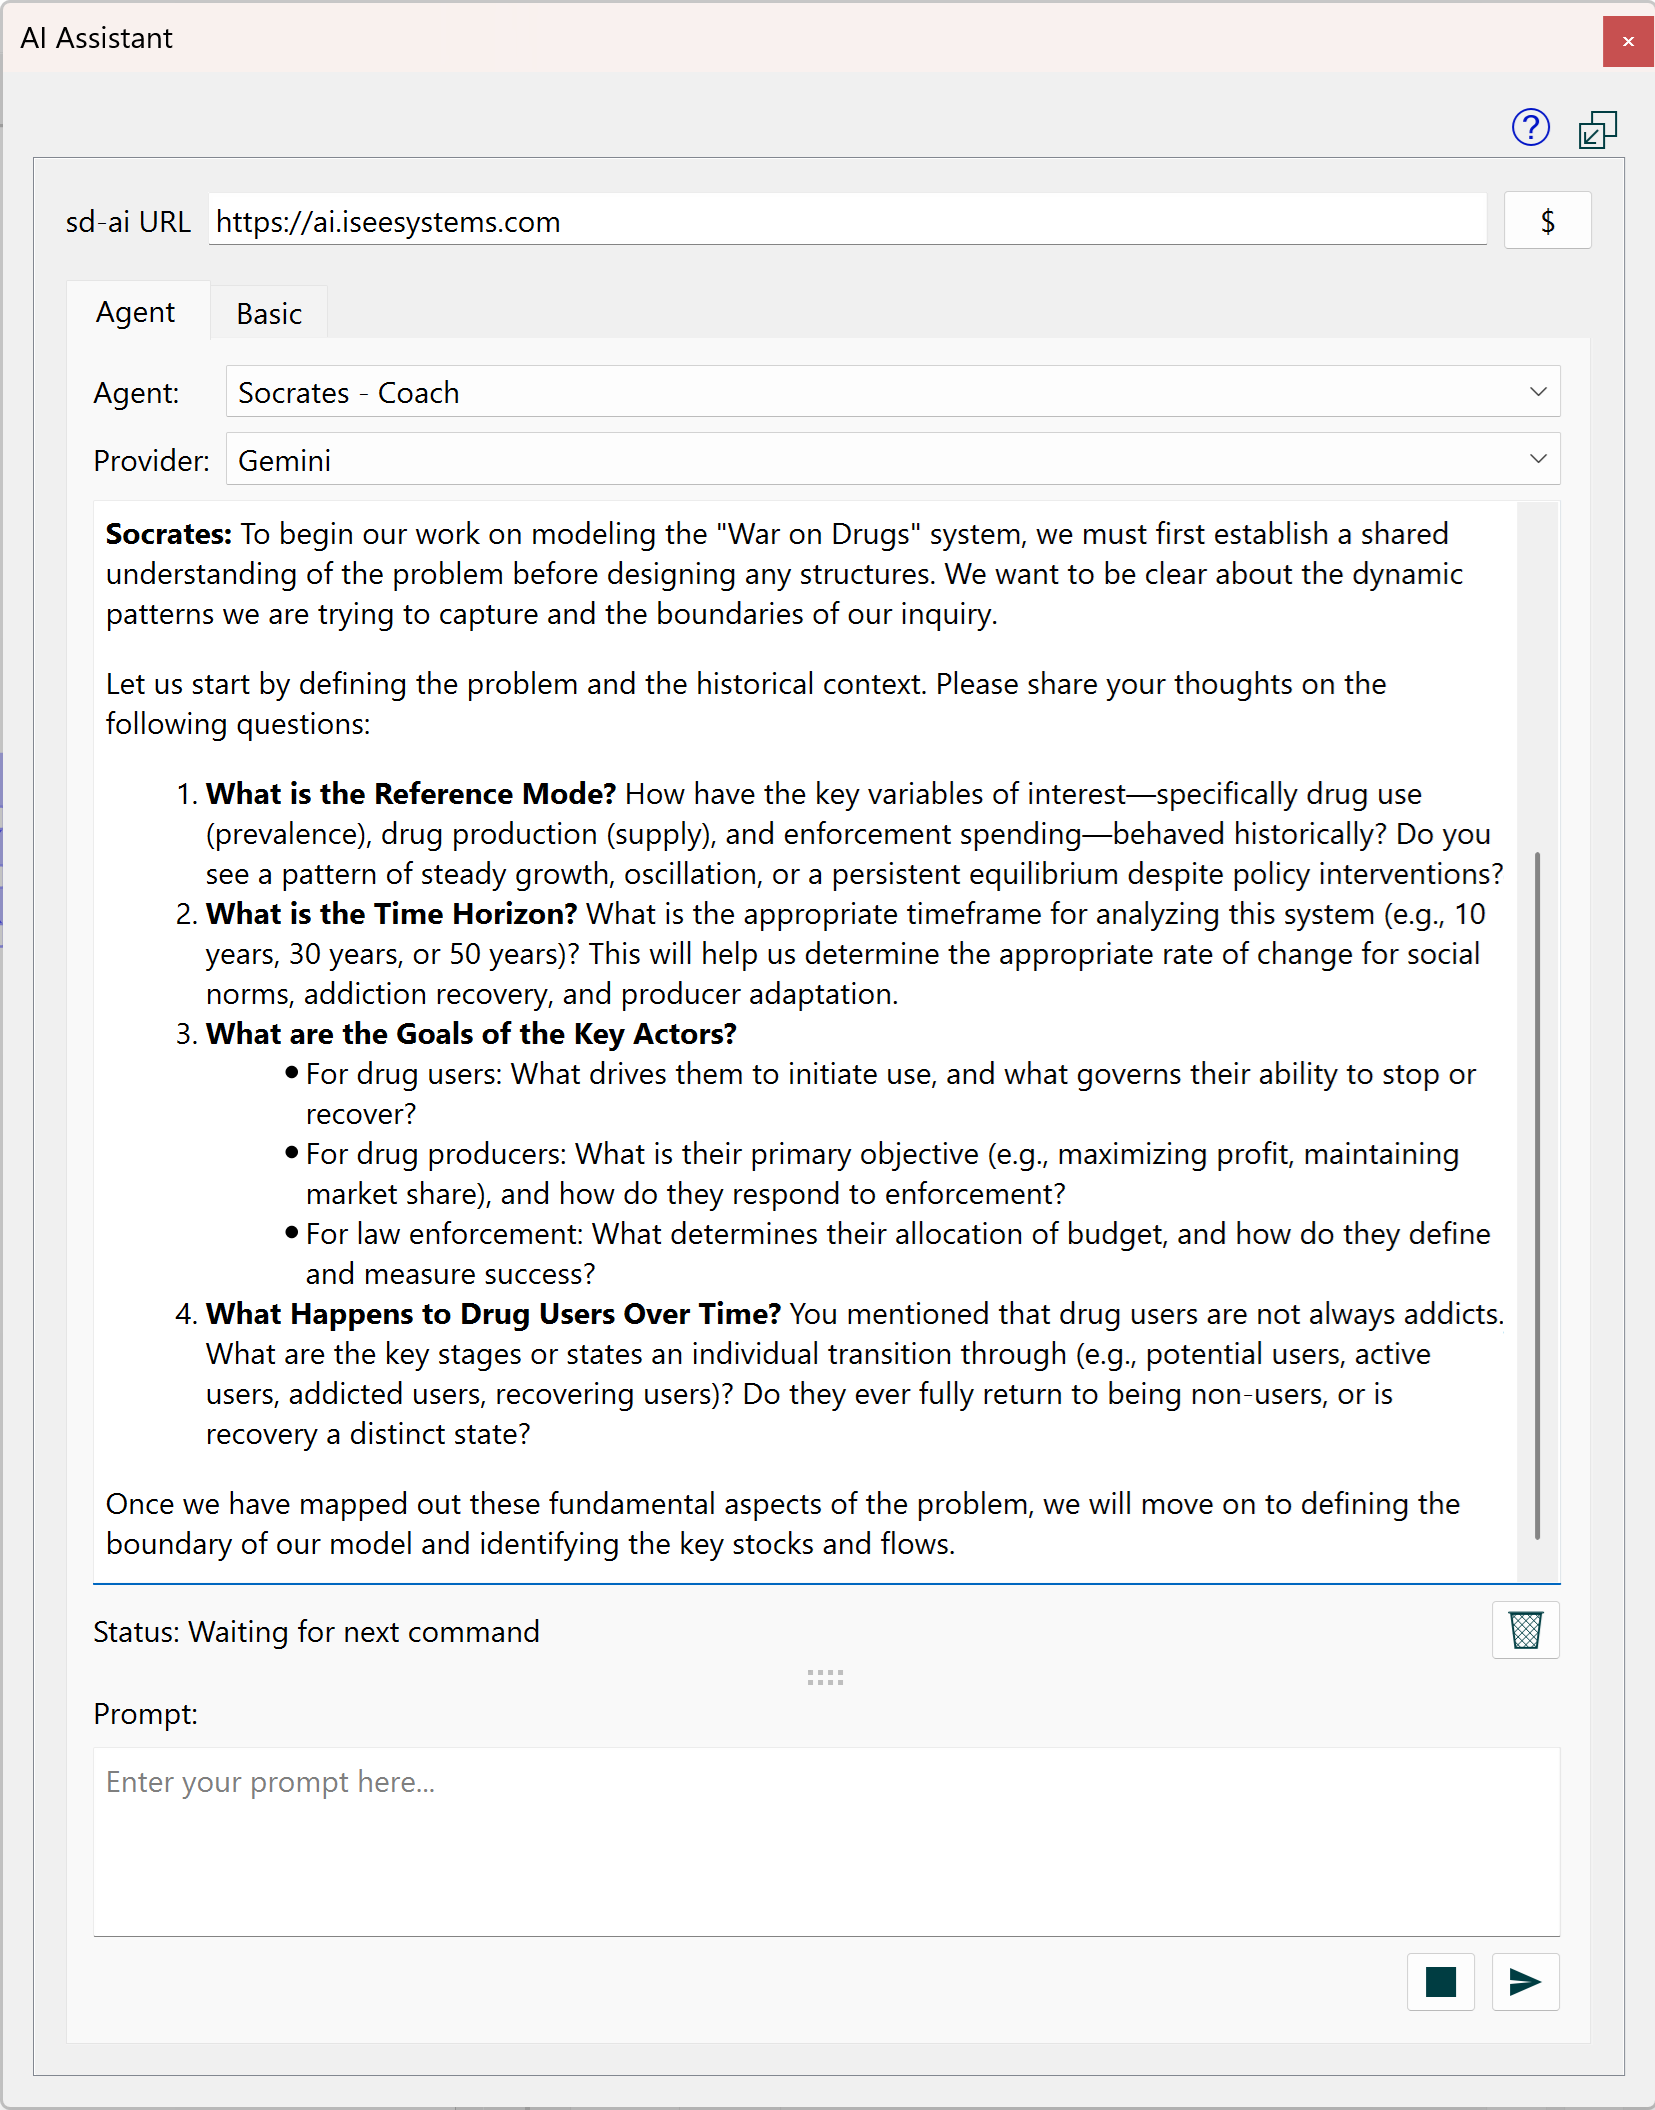This screenshot has height=2110, width=1655.
Task: Send the prompt with the arrow icon
Action: pyautogui.click(x=1525, y=1981)
